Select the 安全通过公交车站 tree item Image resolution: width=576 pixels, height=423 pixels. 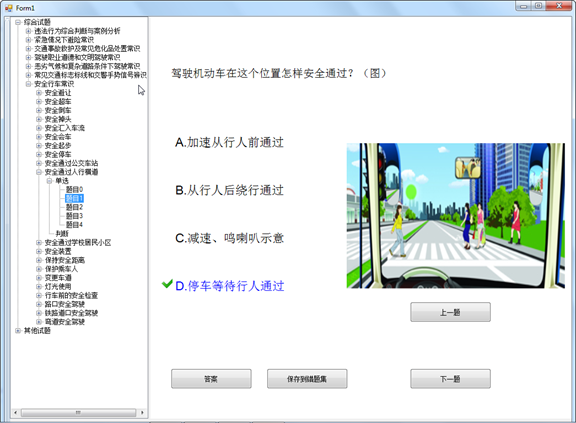point(71,163)
